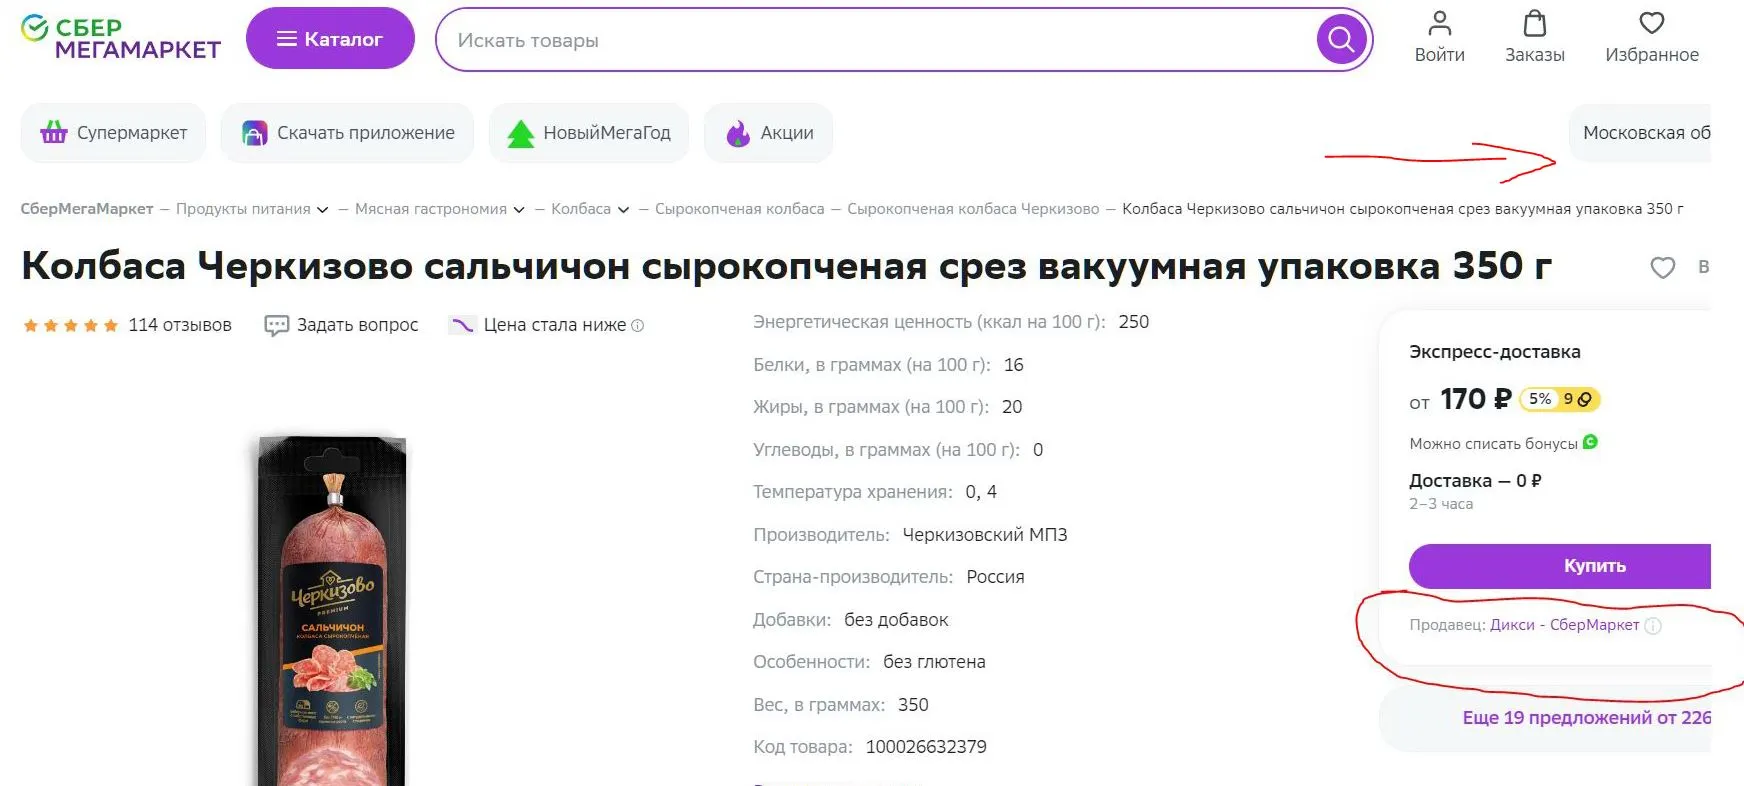Click the 170 ₽ price
The width and height of the screenshot is (1744, 786).
click(1475, 399)
